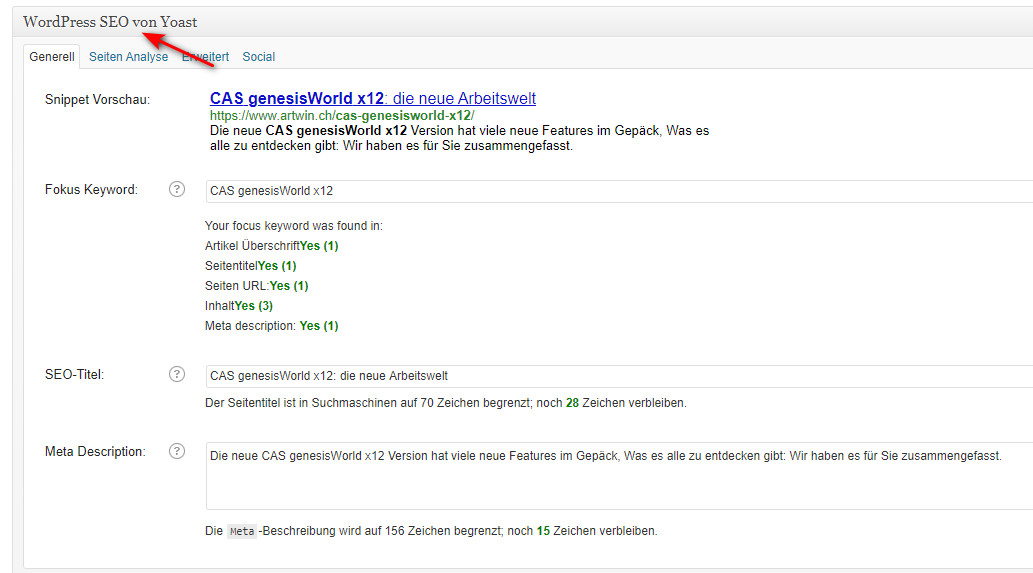
Task: Click snippet title CAS genesisWorld x12 link
Action: click(x=373, y=98)
